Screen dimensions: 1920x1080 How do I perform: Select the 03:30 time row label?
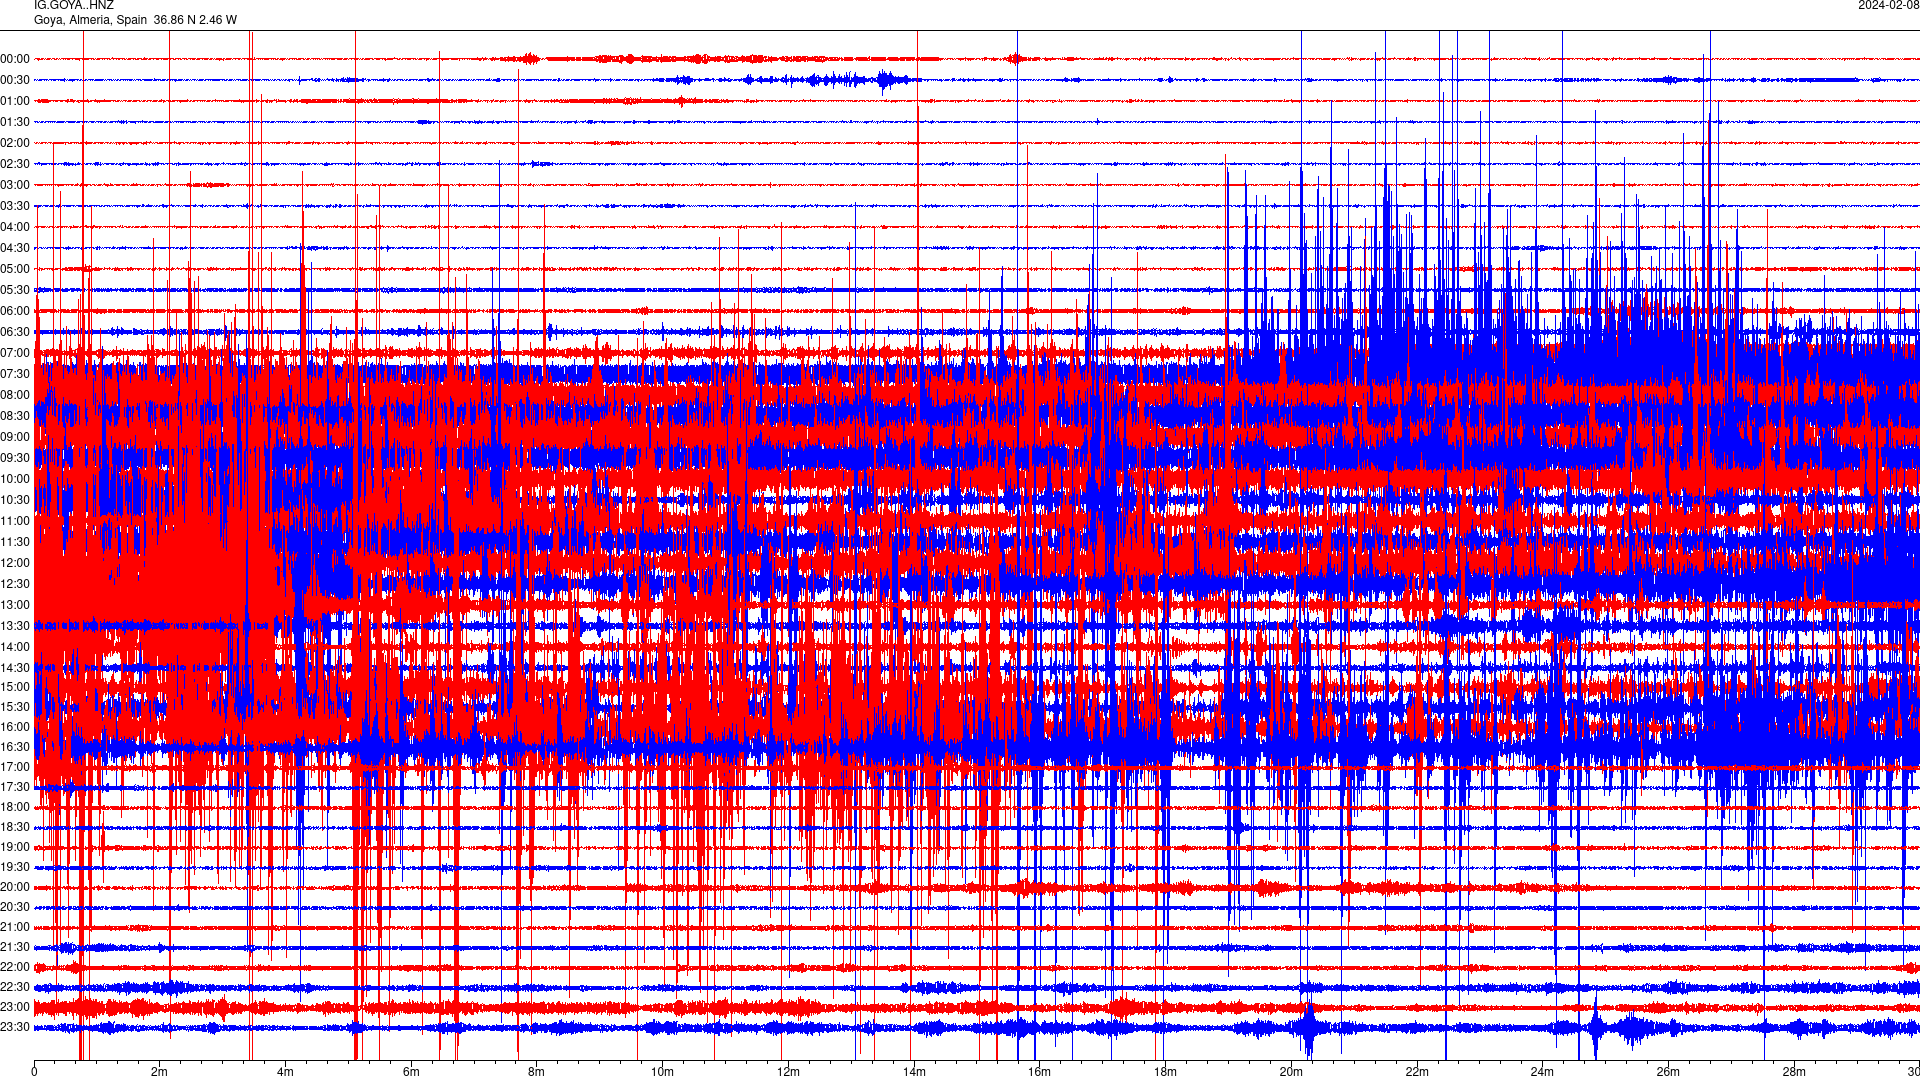15,206
